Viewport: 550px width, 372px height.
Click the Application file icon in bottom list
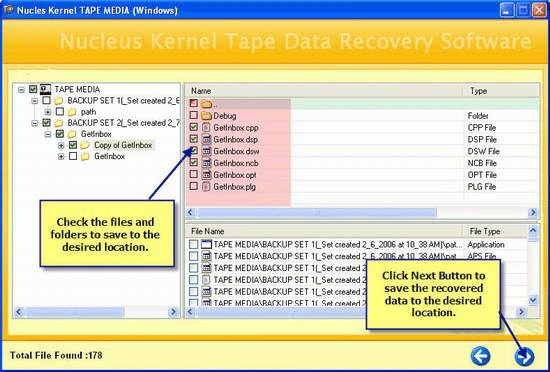pos(207,244)
